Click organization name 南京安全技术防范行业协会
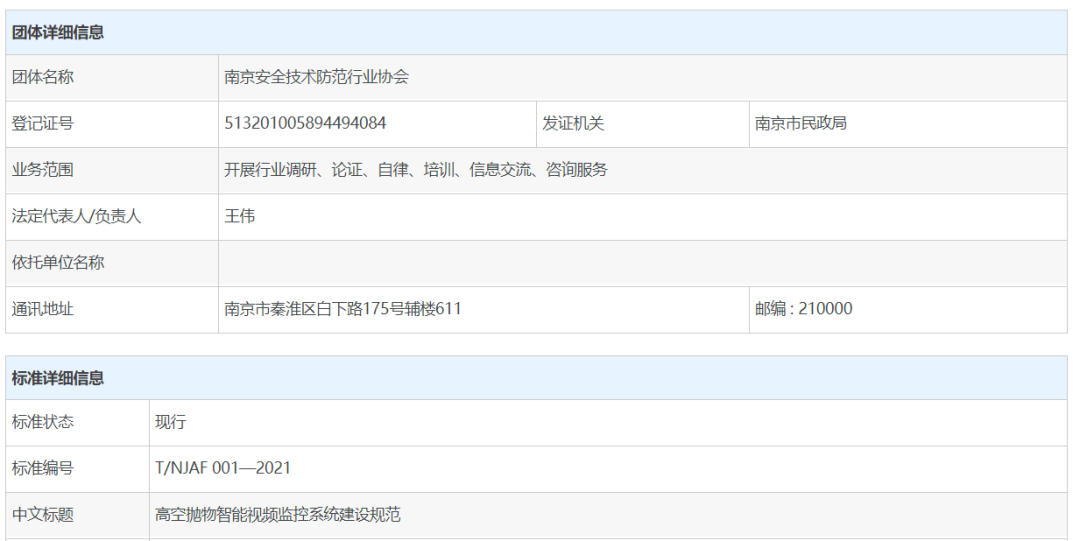The height and width of the screenshot is (541, 1080). tap(316, 77)
